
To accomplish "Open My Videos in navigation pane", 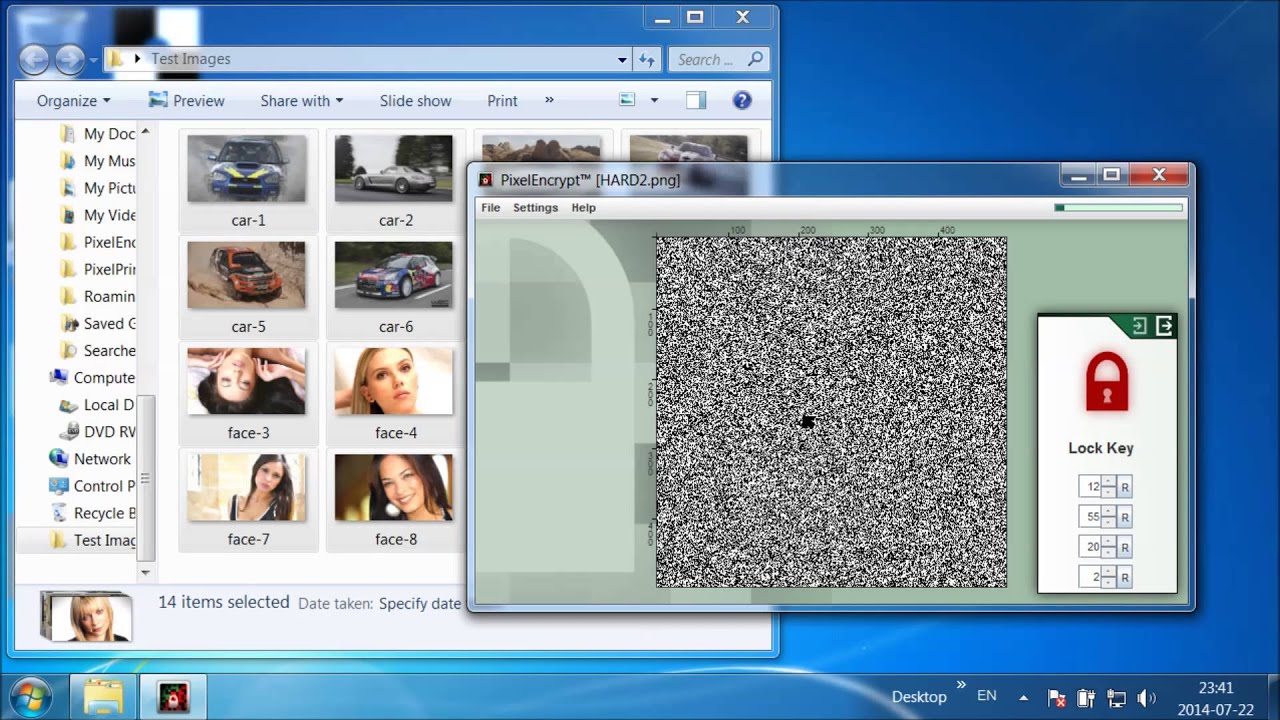I will [97, 215].
